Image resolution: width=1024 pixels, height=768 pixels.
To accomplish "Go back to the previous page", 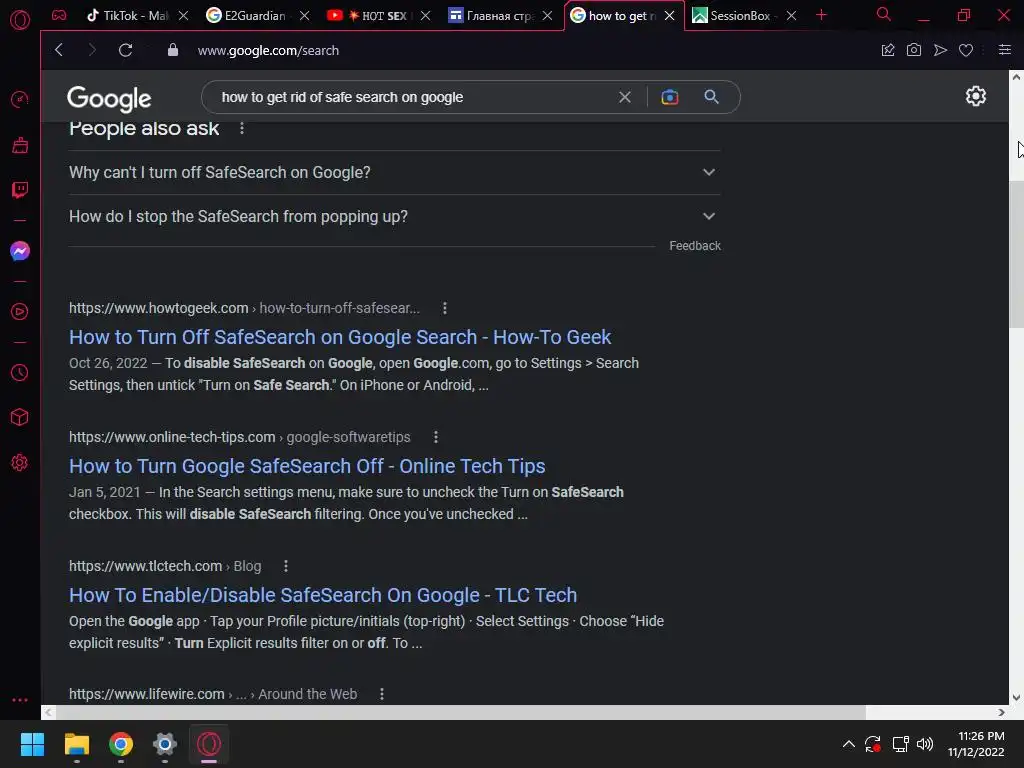I will click(x=59, y=50).
